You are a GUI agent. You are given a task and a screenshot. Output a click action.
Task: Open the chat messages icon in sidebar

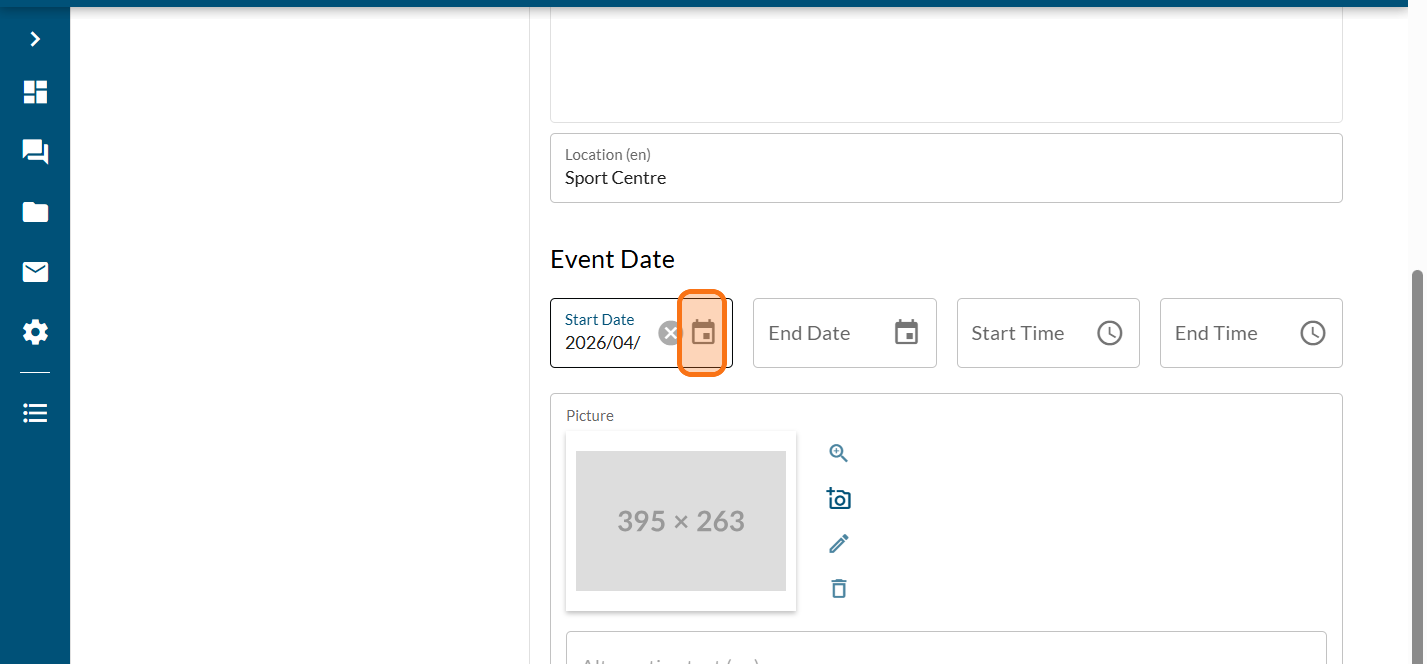35,152
